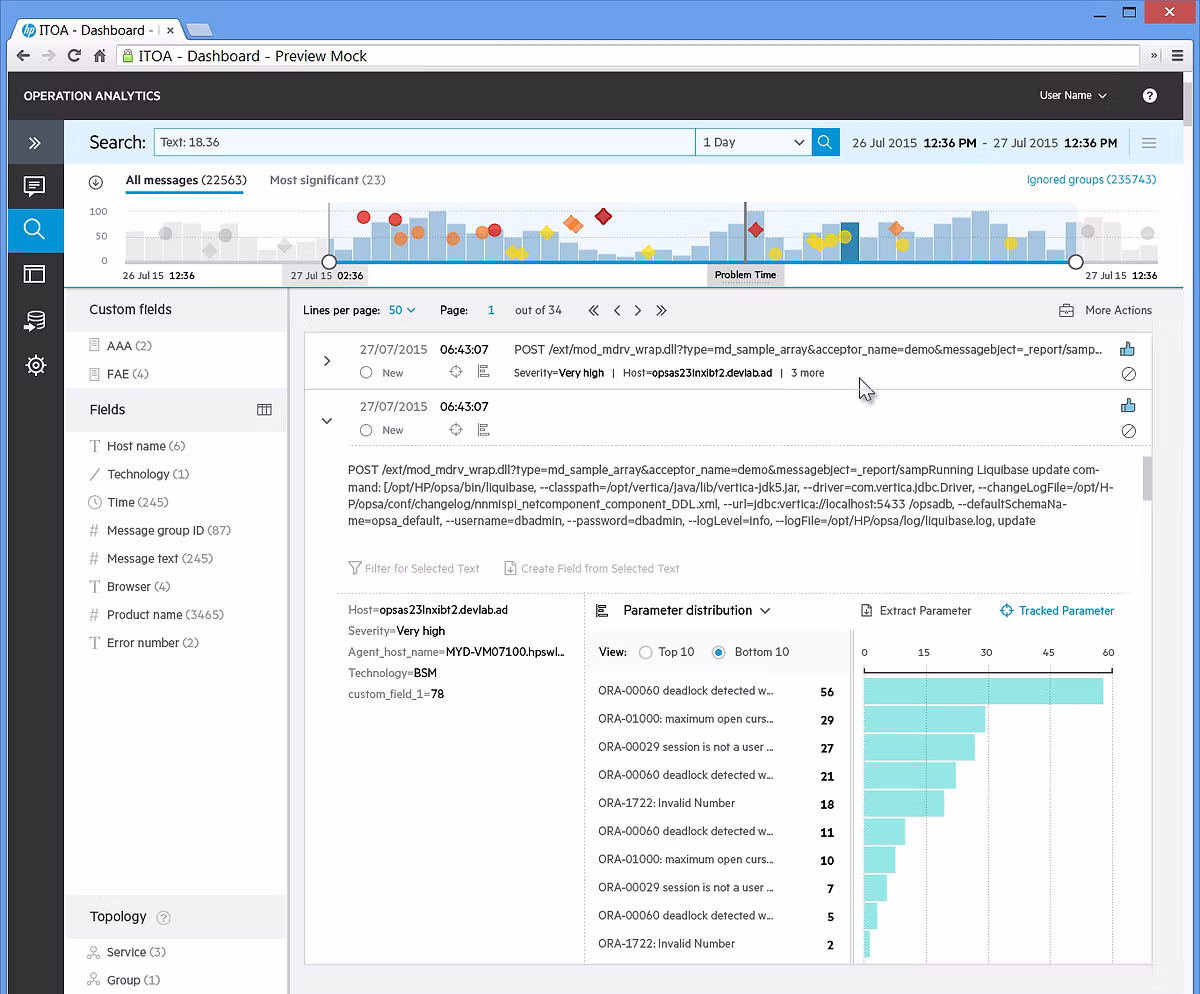
Task: Ignore the first 06:43:07 message with slash circle
Action: [1129, 374]
